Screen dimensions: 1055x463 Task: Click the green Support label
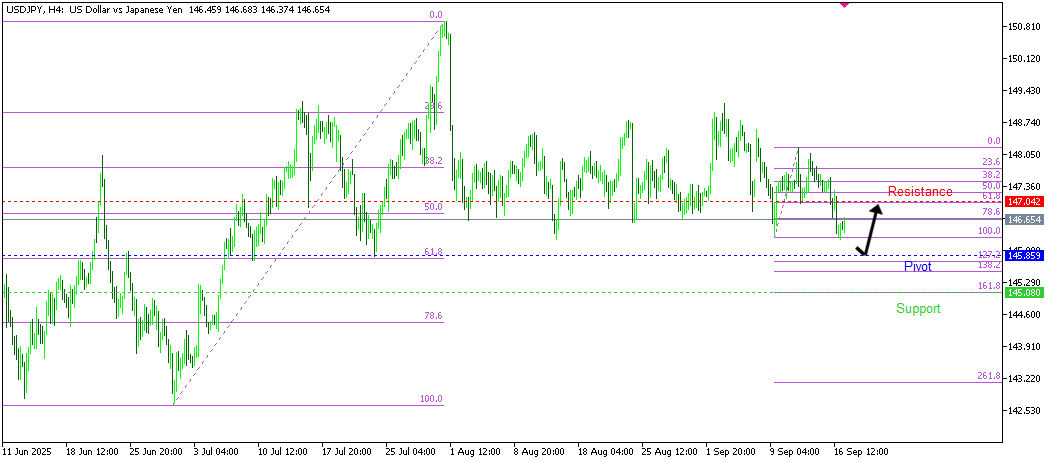coord(918,309)
